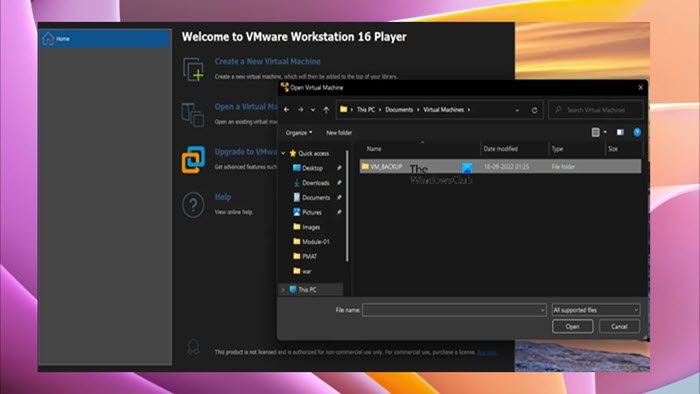Click the Open button

(x=572, y=326)
